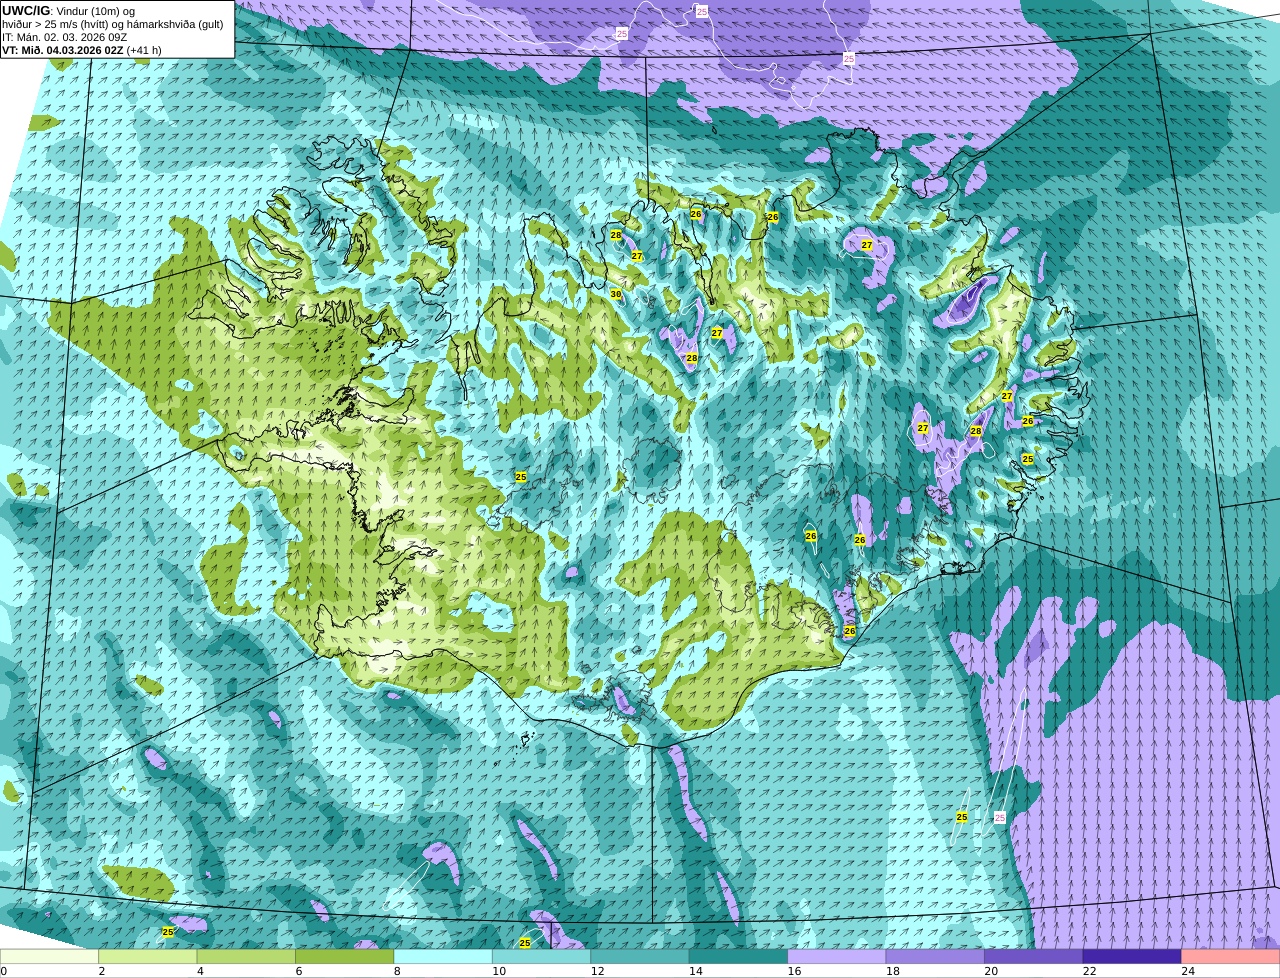Click the legend tick number '22'
Viewport: 1280px width, 978px height.
[x=1089, y=971]
